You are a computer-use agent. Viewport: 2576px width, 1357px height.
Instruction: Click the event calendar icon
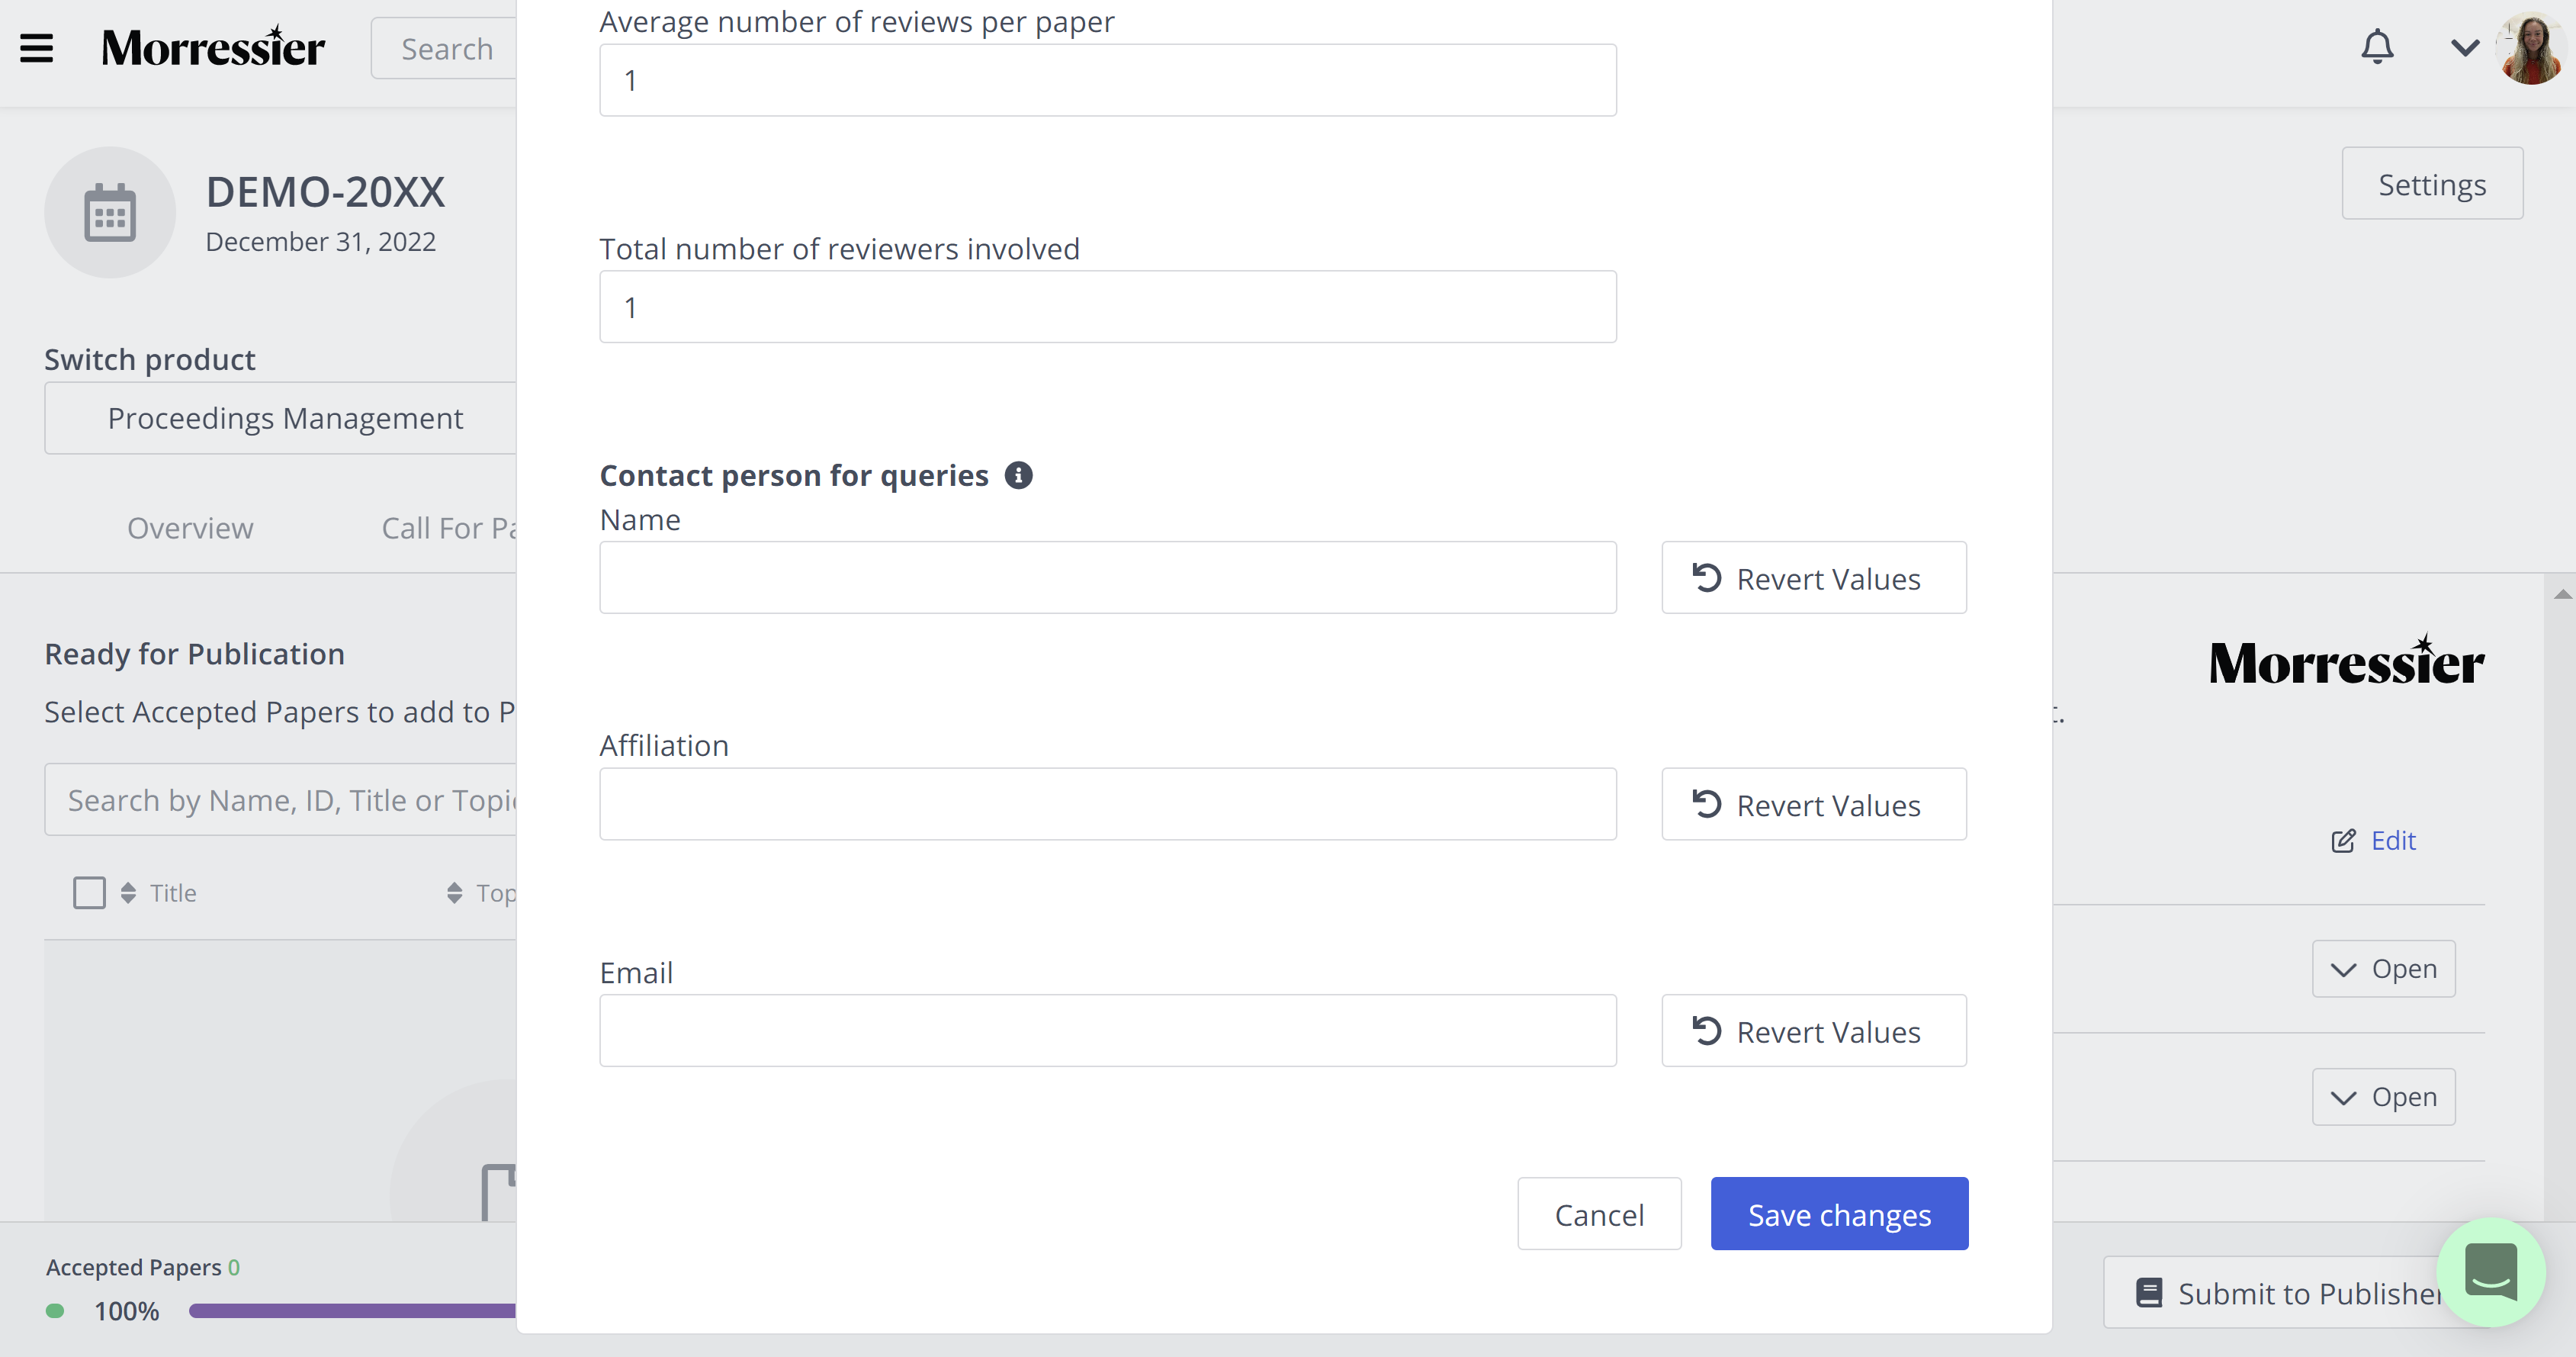click(110, 212)
